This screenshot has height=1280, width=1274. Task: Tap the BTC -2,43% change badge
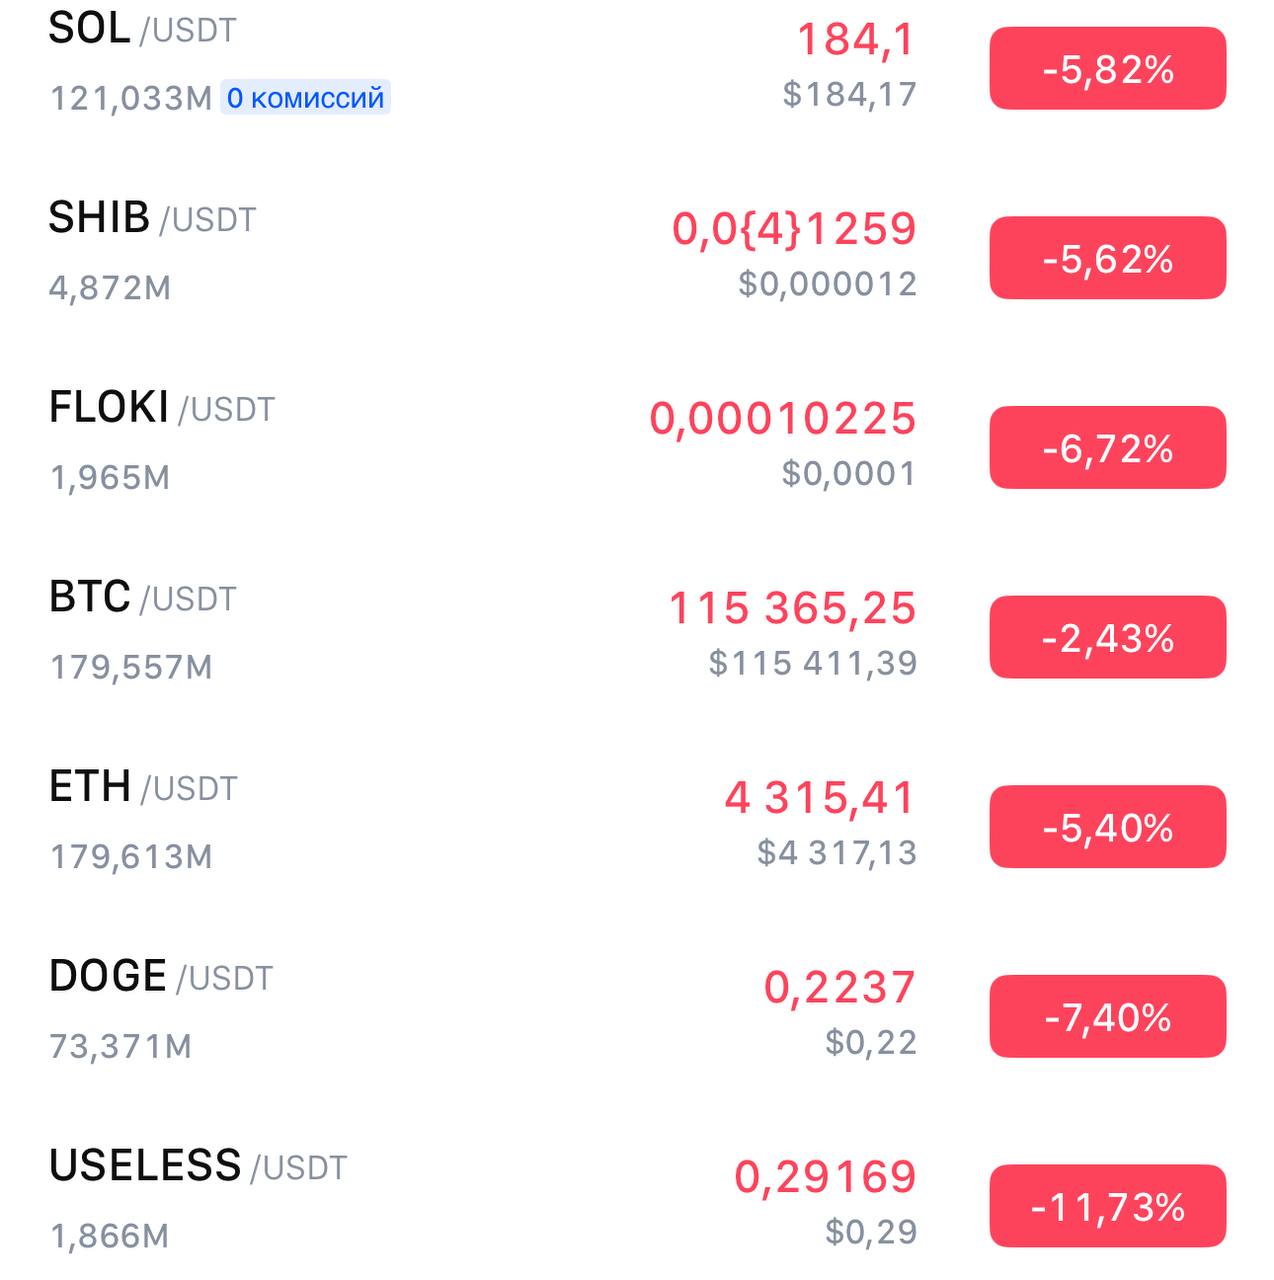(x=1107, y=637)
